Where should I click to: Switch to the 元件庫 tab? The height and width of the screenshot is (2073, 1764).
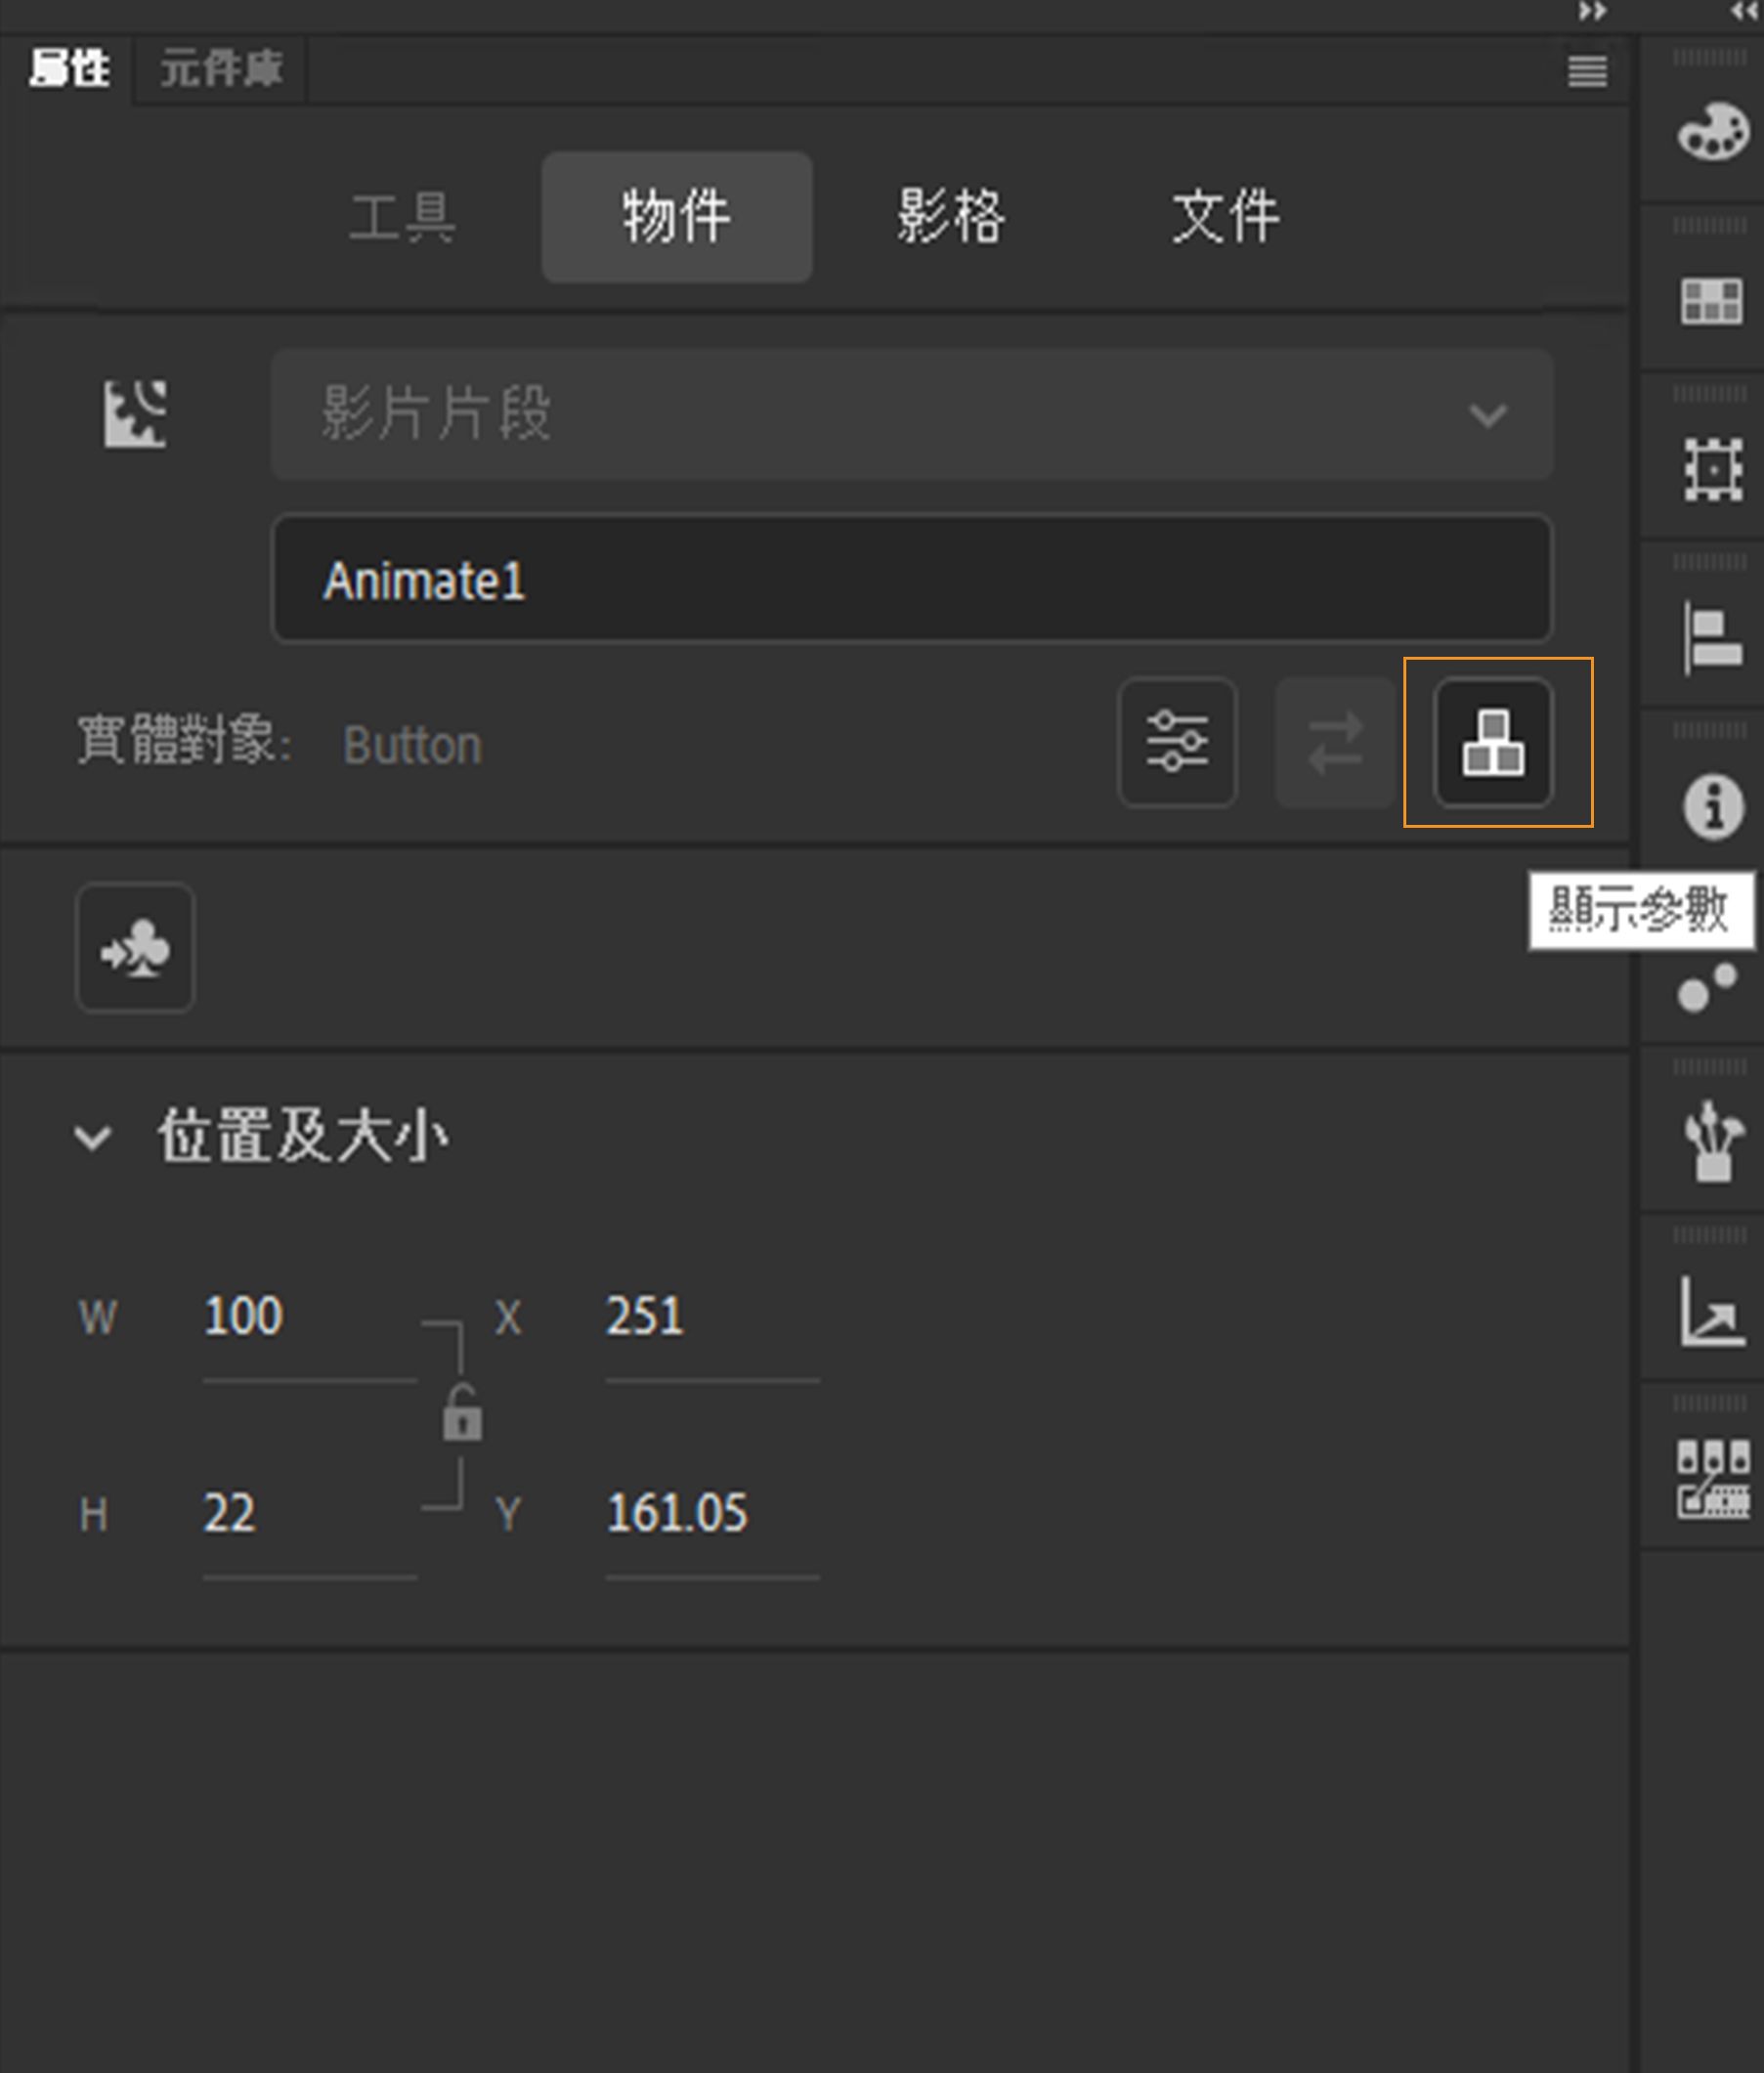pos(220,69)
